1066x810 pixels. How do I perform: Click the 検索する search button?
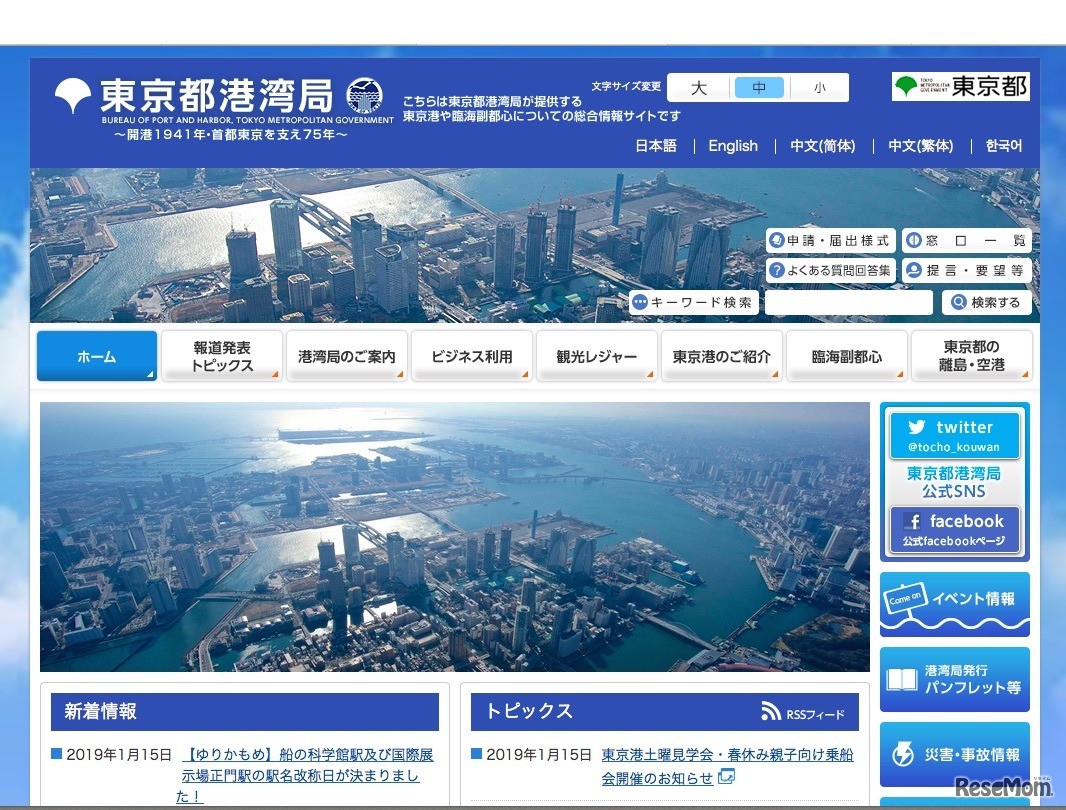(x=986, y=302)
